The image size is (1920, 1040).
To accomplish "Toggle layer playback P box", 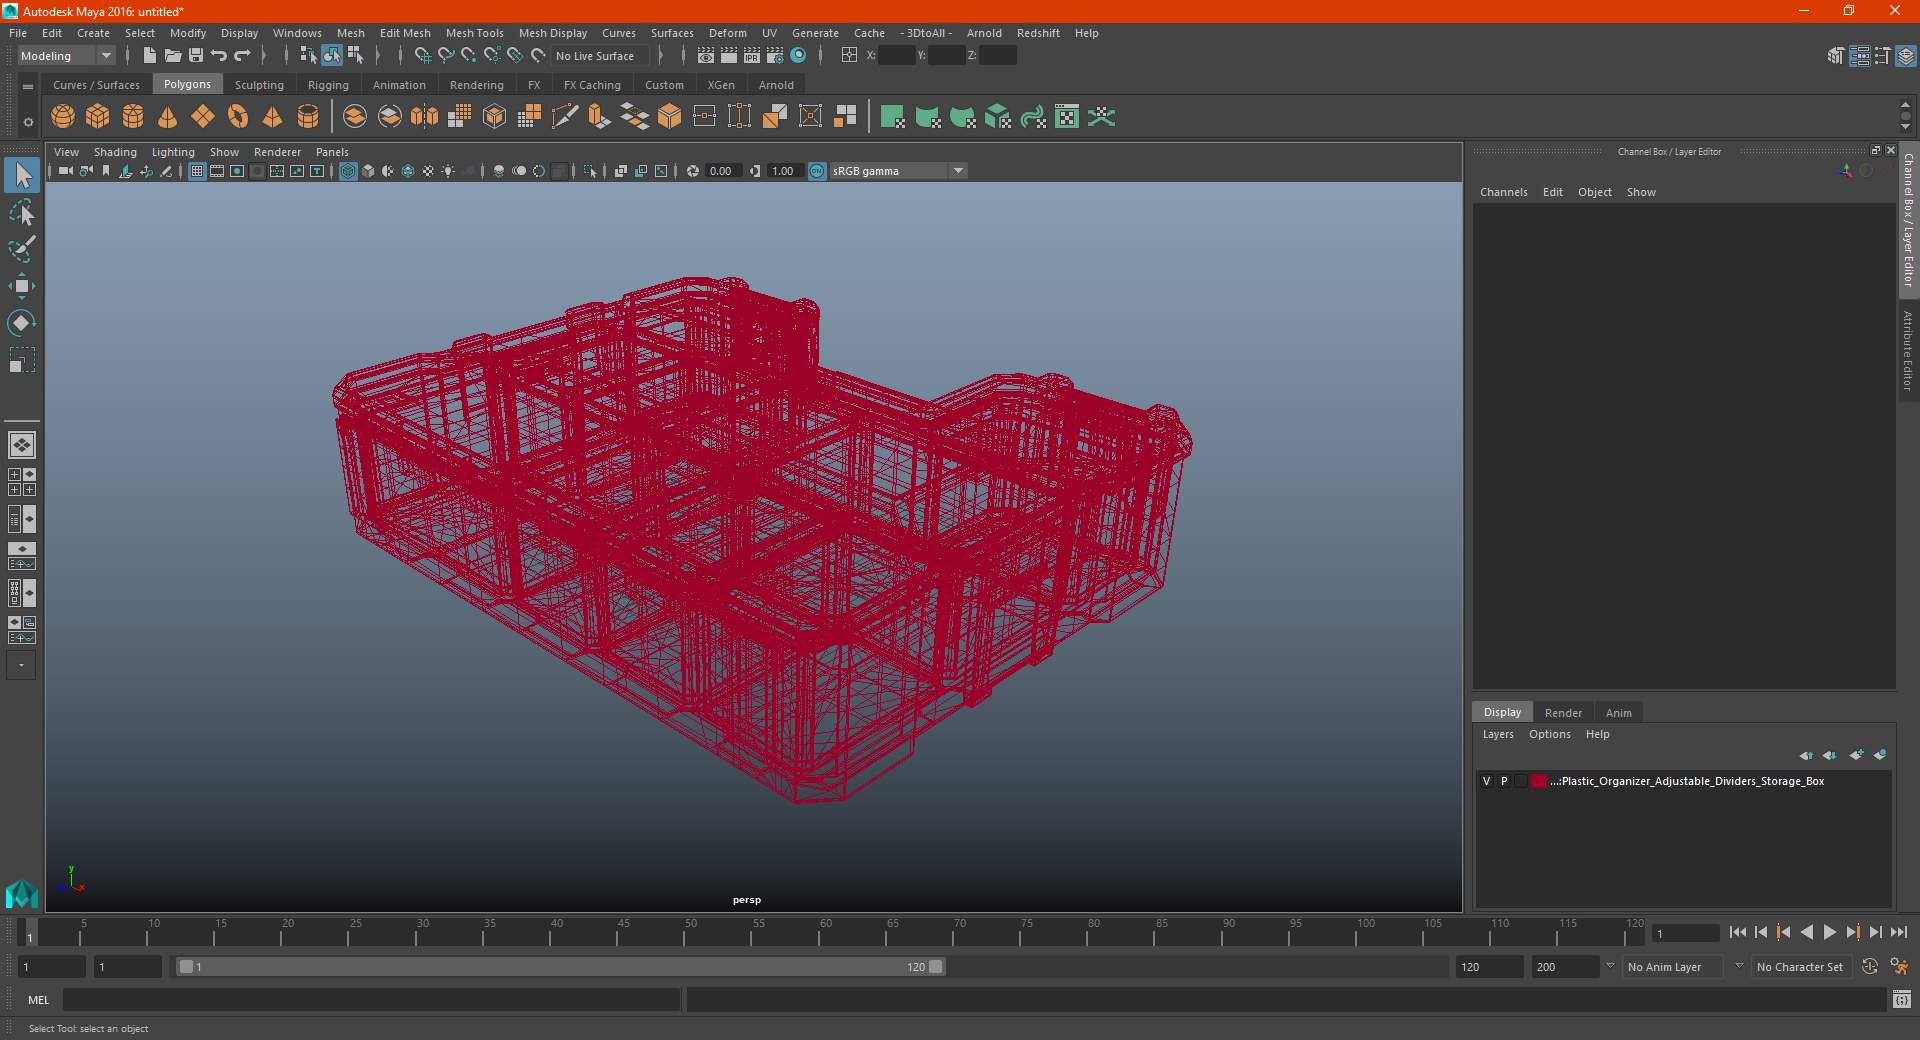I will 1503,781.
